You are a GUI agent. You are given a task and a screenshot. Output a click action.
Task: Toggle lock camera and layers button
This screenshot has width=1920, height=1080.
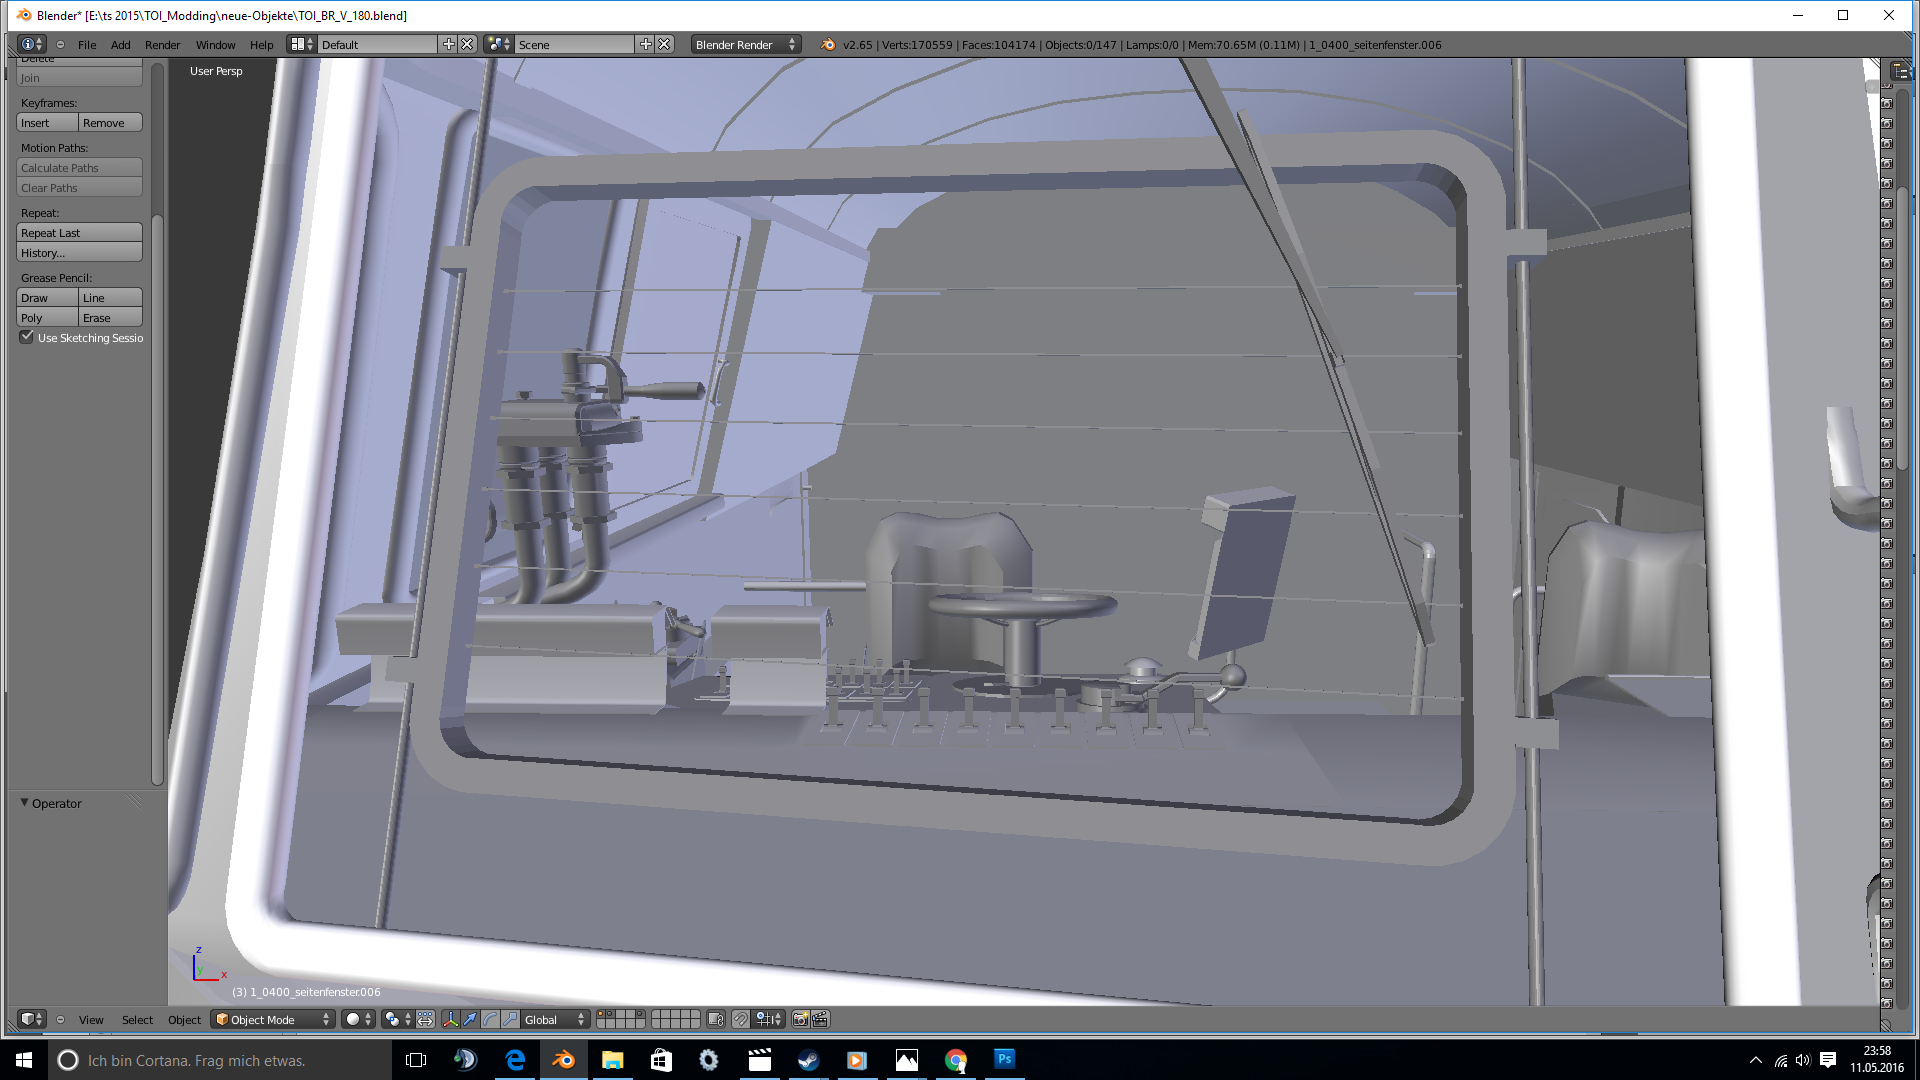click(x=716, y=1019)
